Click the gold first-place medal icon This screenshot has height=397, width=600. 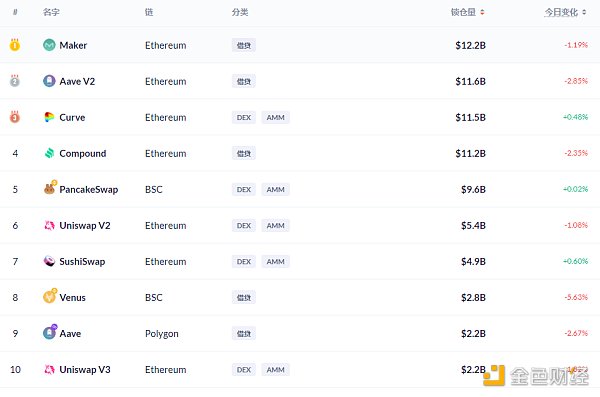click(x=15, y=45)
